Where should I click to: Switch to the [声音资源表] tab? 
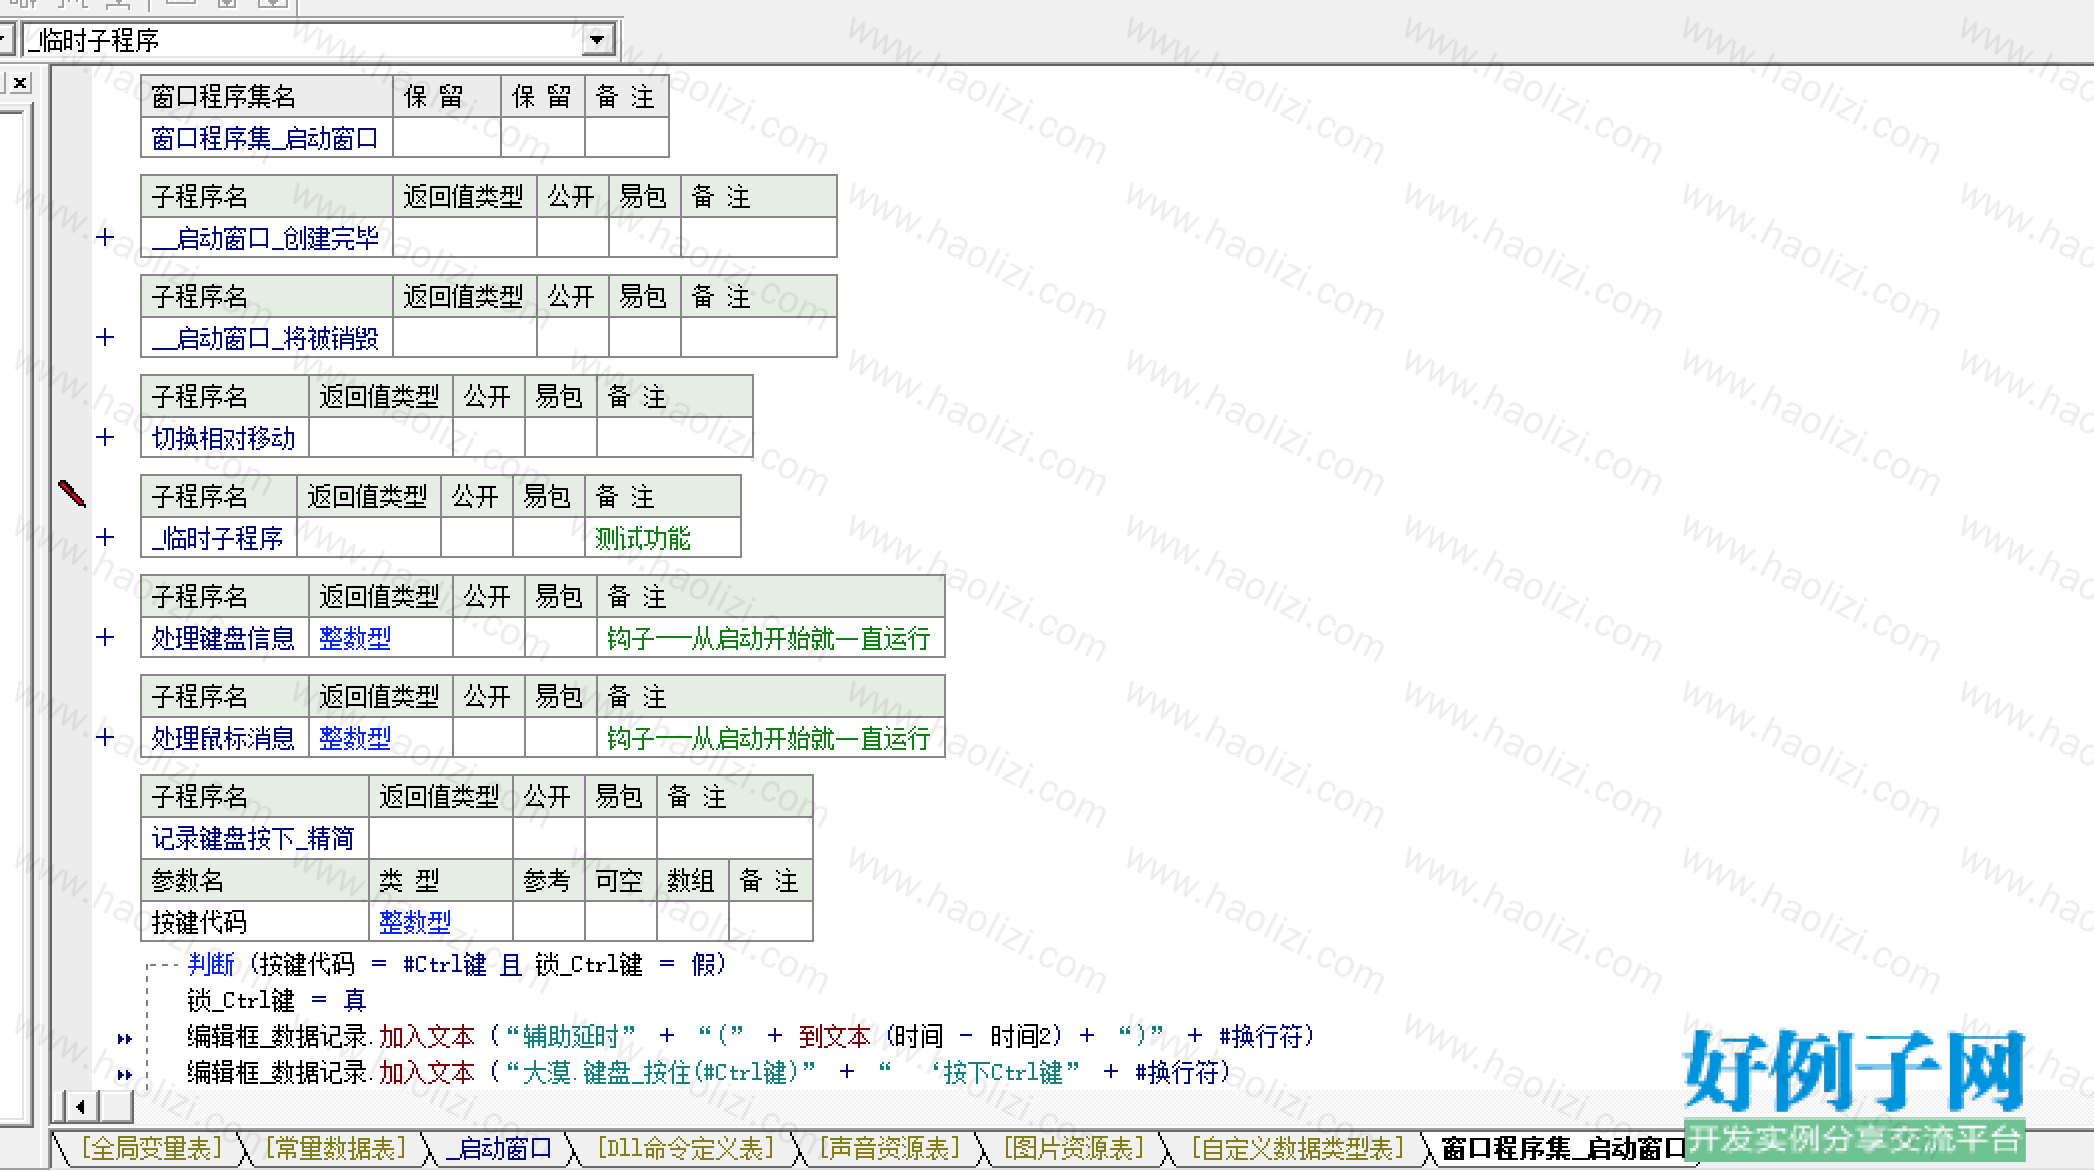(890, 1149)
